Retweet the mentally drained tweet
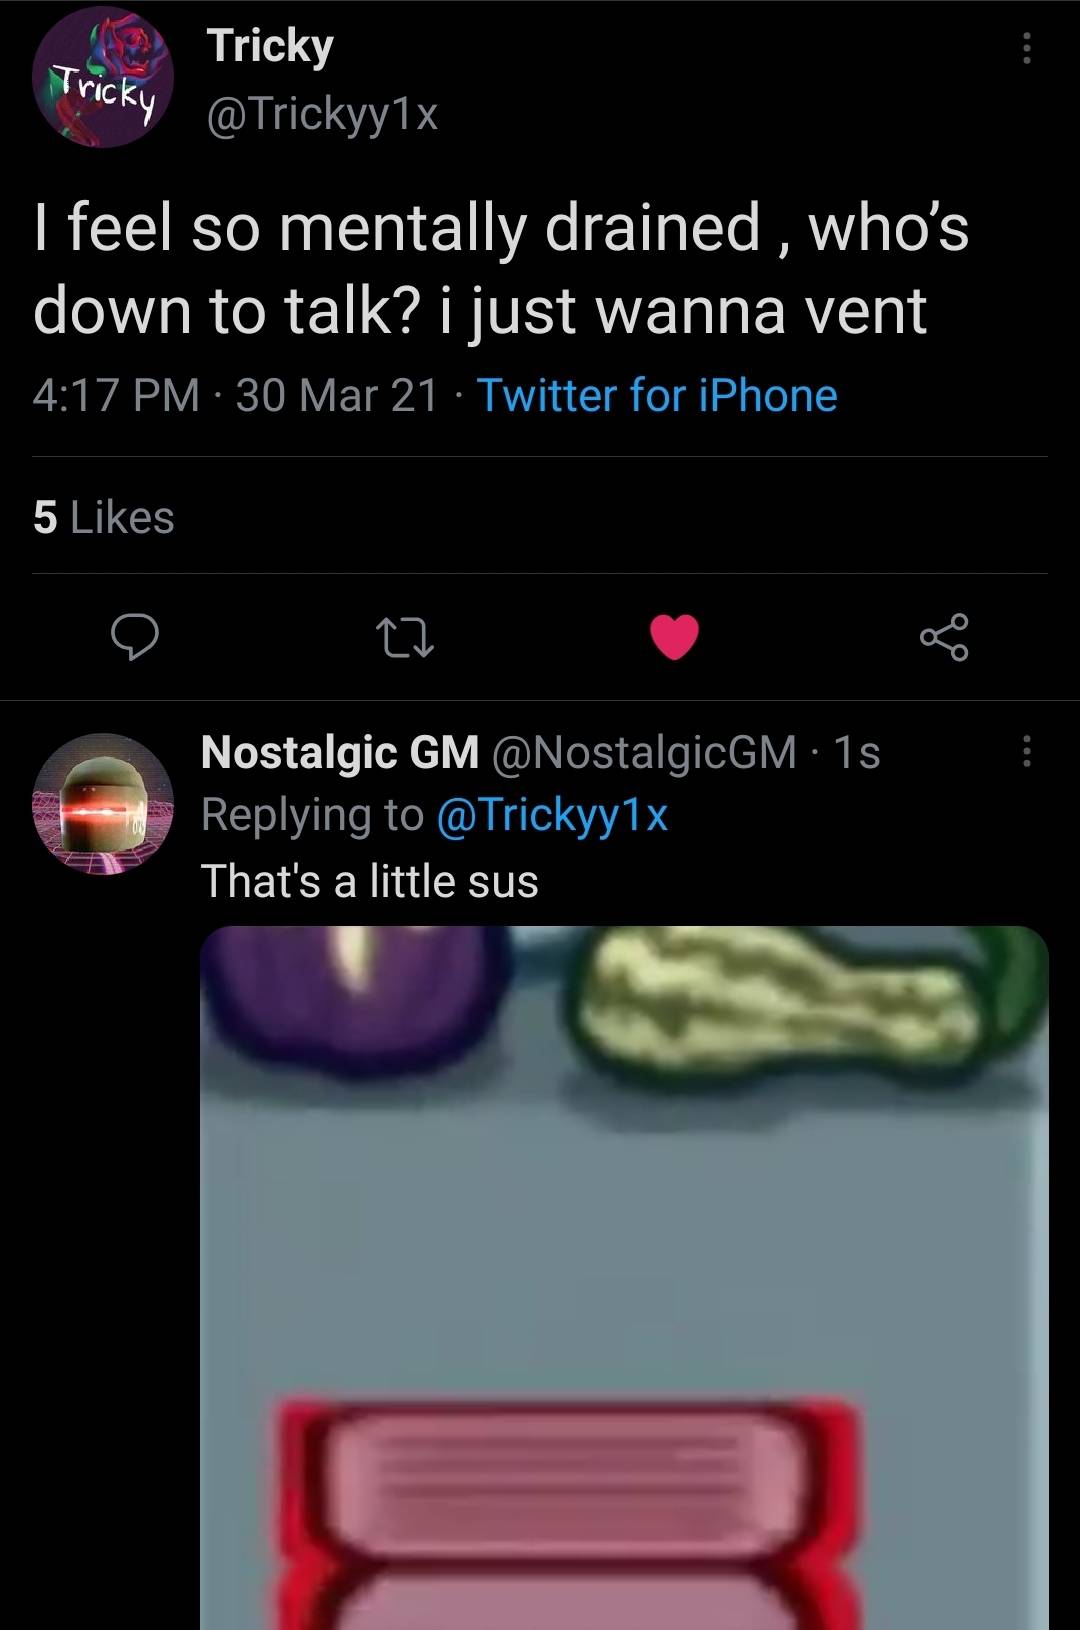The image size is (1080, 1630). [403, 637]
